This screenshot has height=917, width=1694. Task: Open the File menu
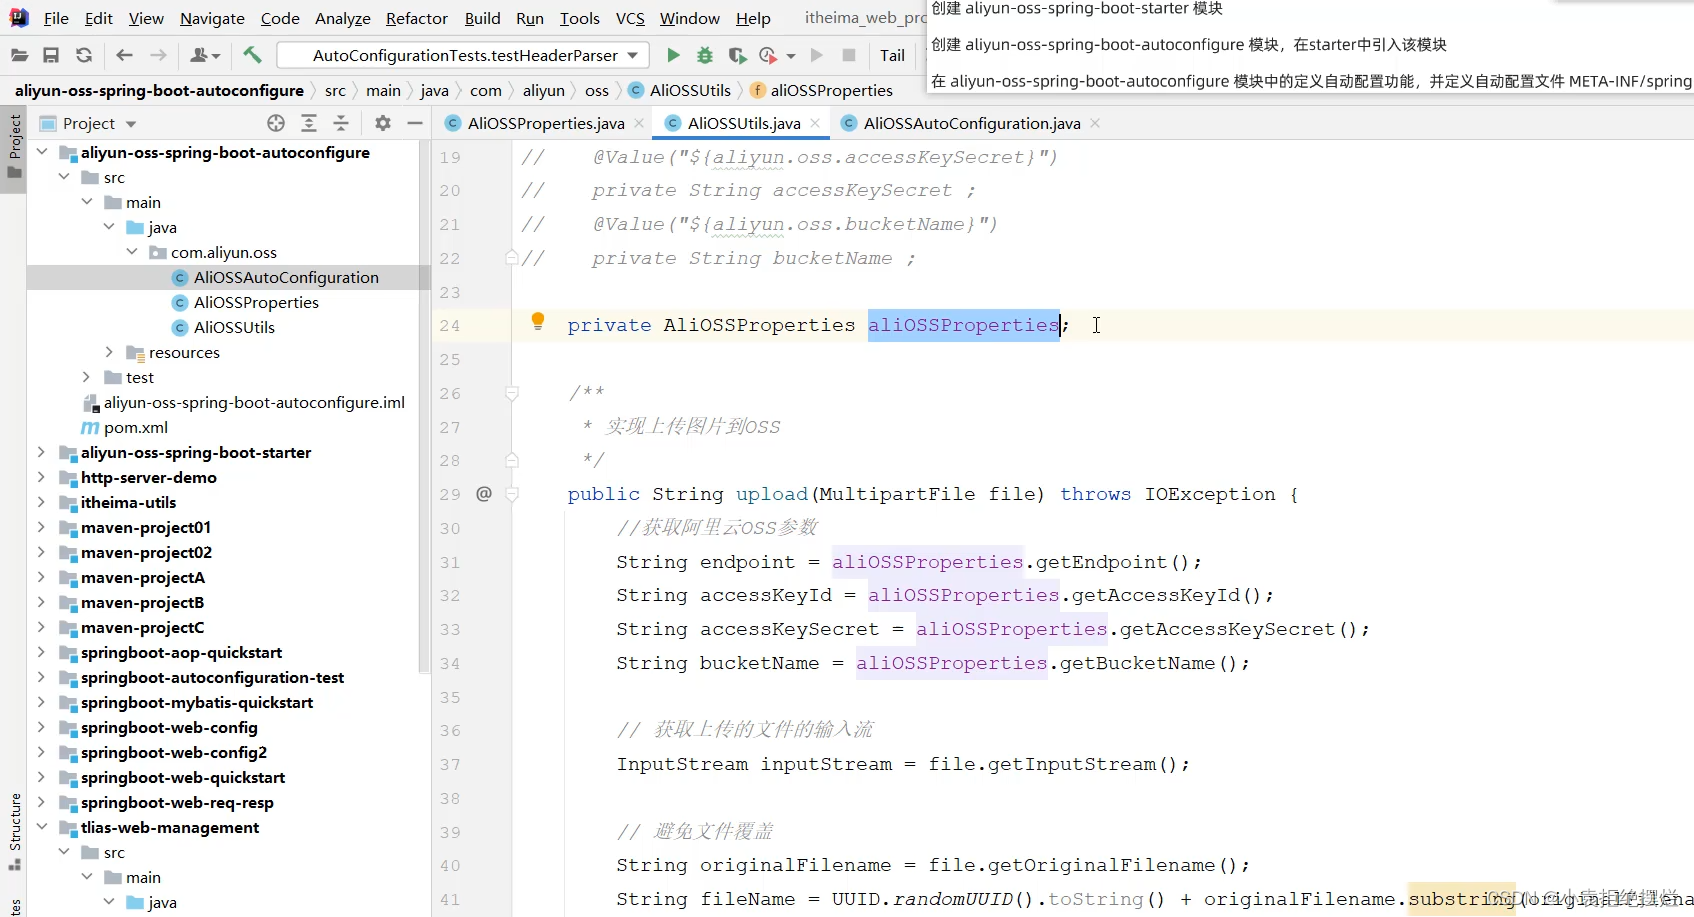[56, 18]
